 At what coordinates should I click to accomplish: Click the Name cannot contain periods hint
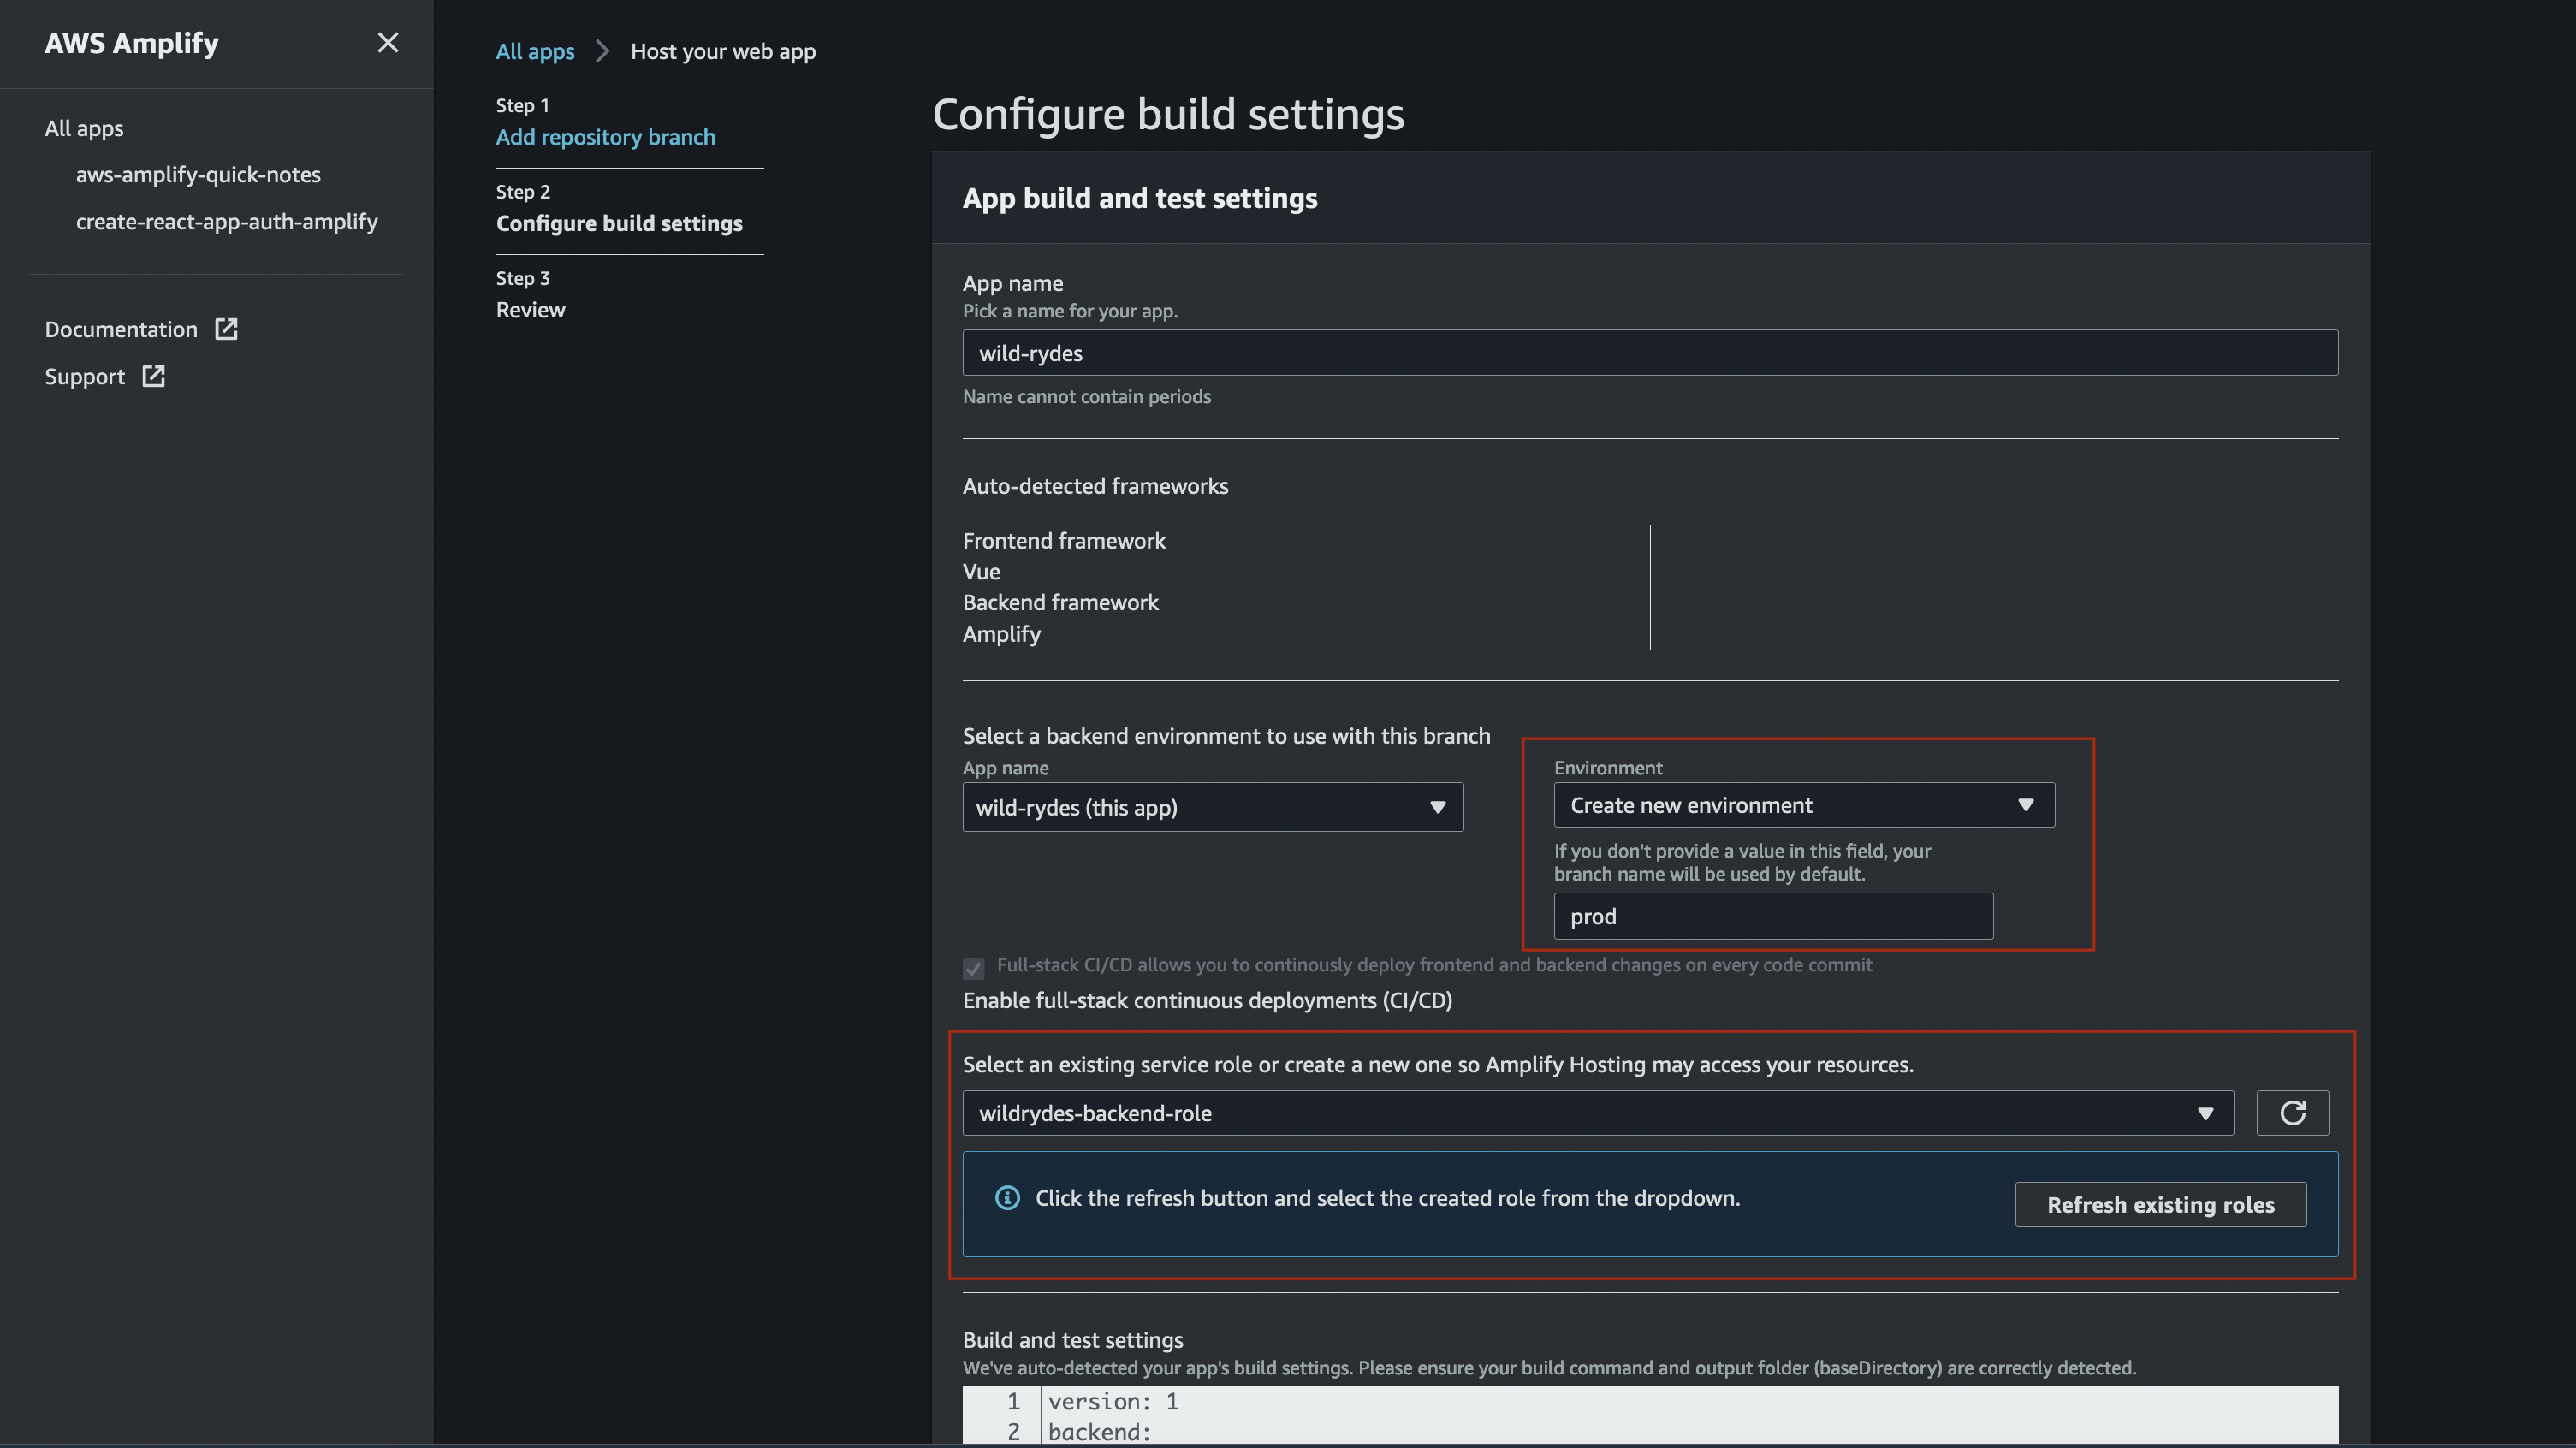1086,396
